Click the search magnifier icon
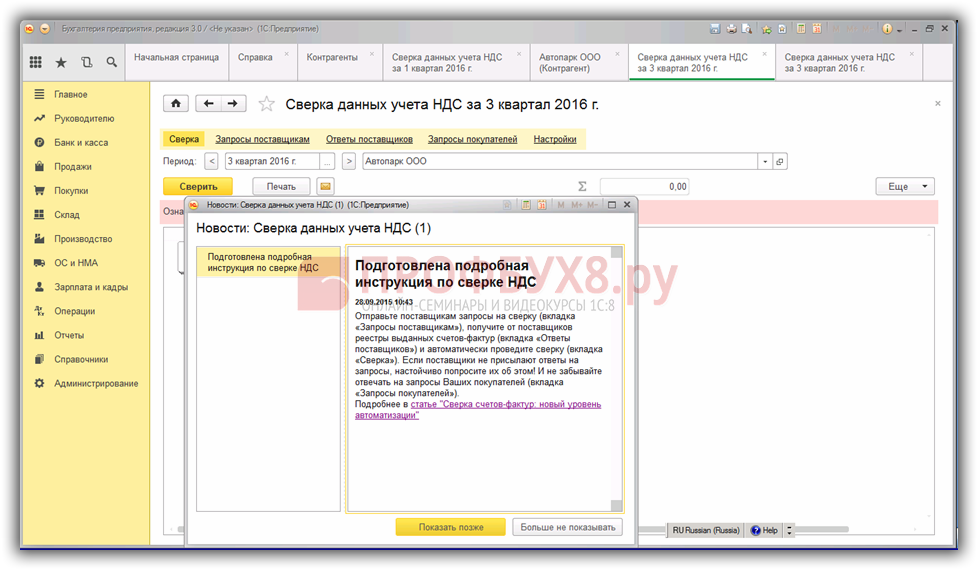978x570 pixels. pyautogui.click(x=112, y=62)
